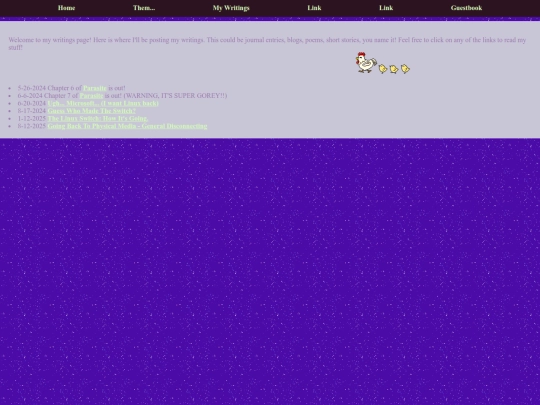The width and height of the screenshot is (540, 405).
Task: Open the Them... nav item
Action: tap(144, 8)
